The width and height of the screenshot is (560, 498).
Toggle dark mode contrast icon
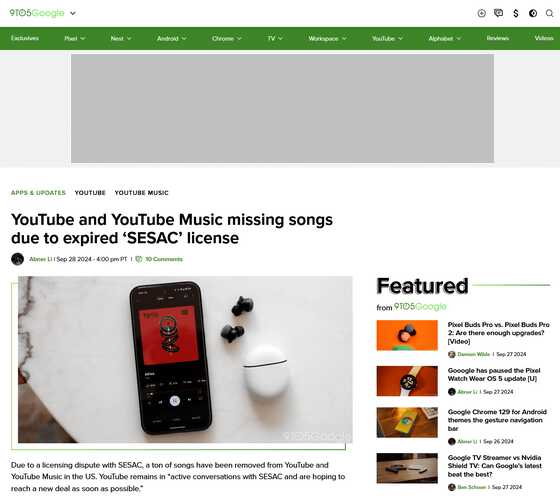click(x=532, y=14)
